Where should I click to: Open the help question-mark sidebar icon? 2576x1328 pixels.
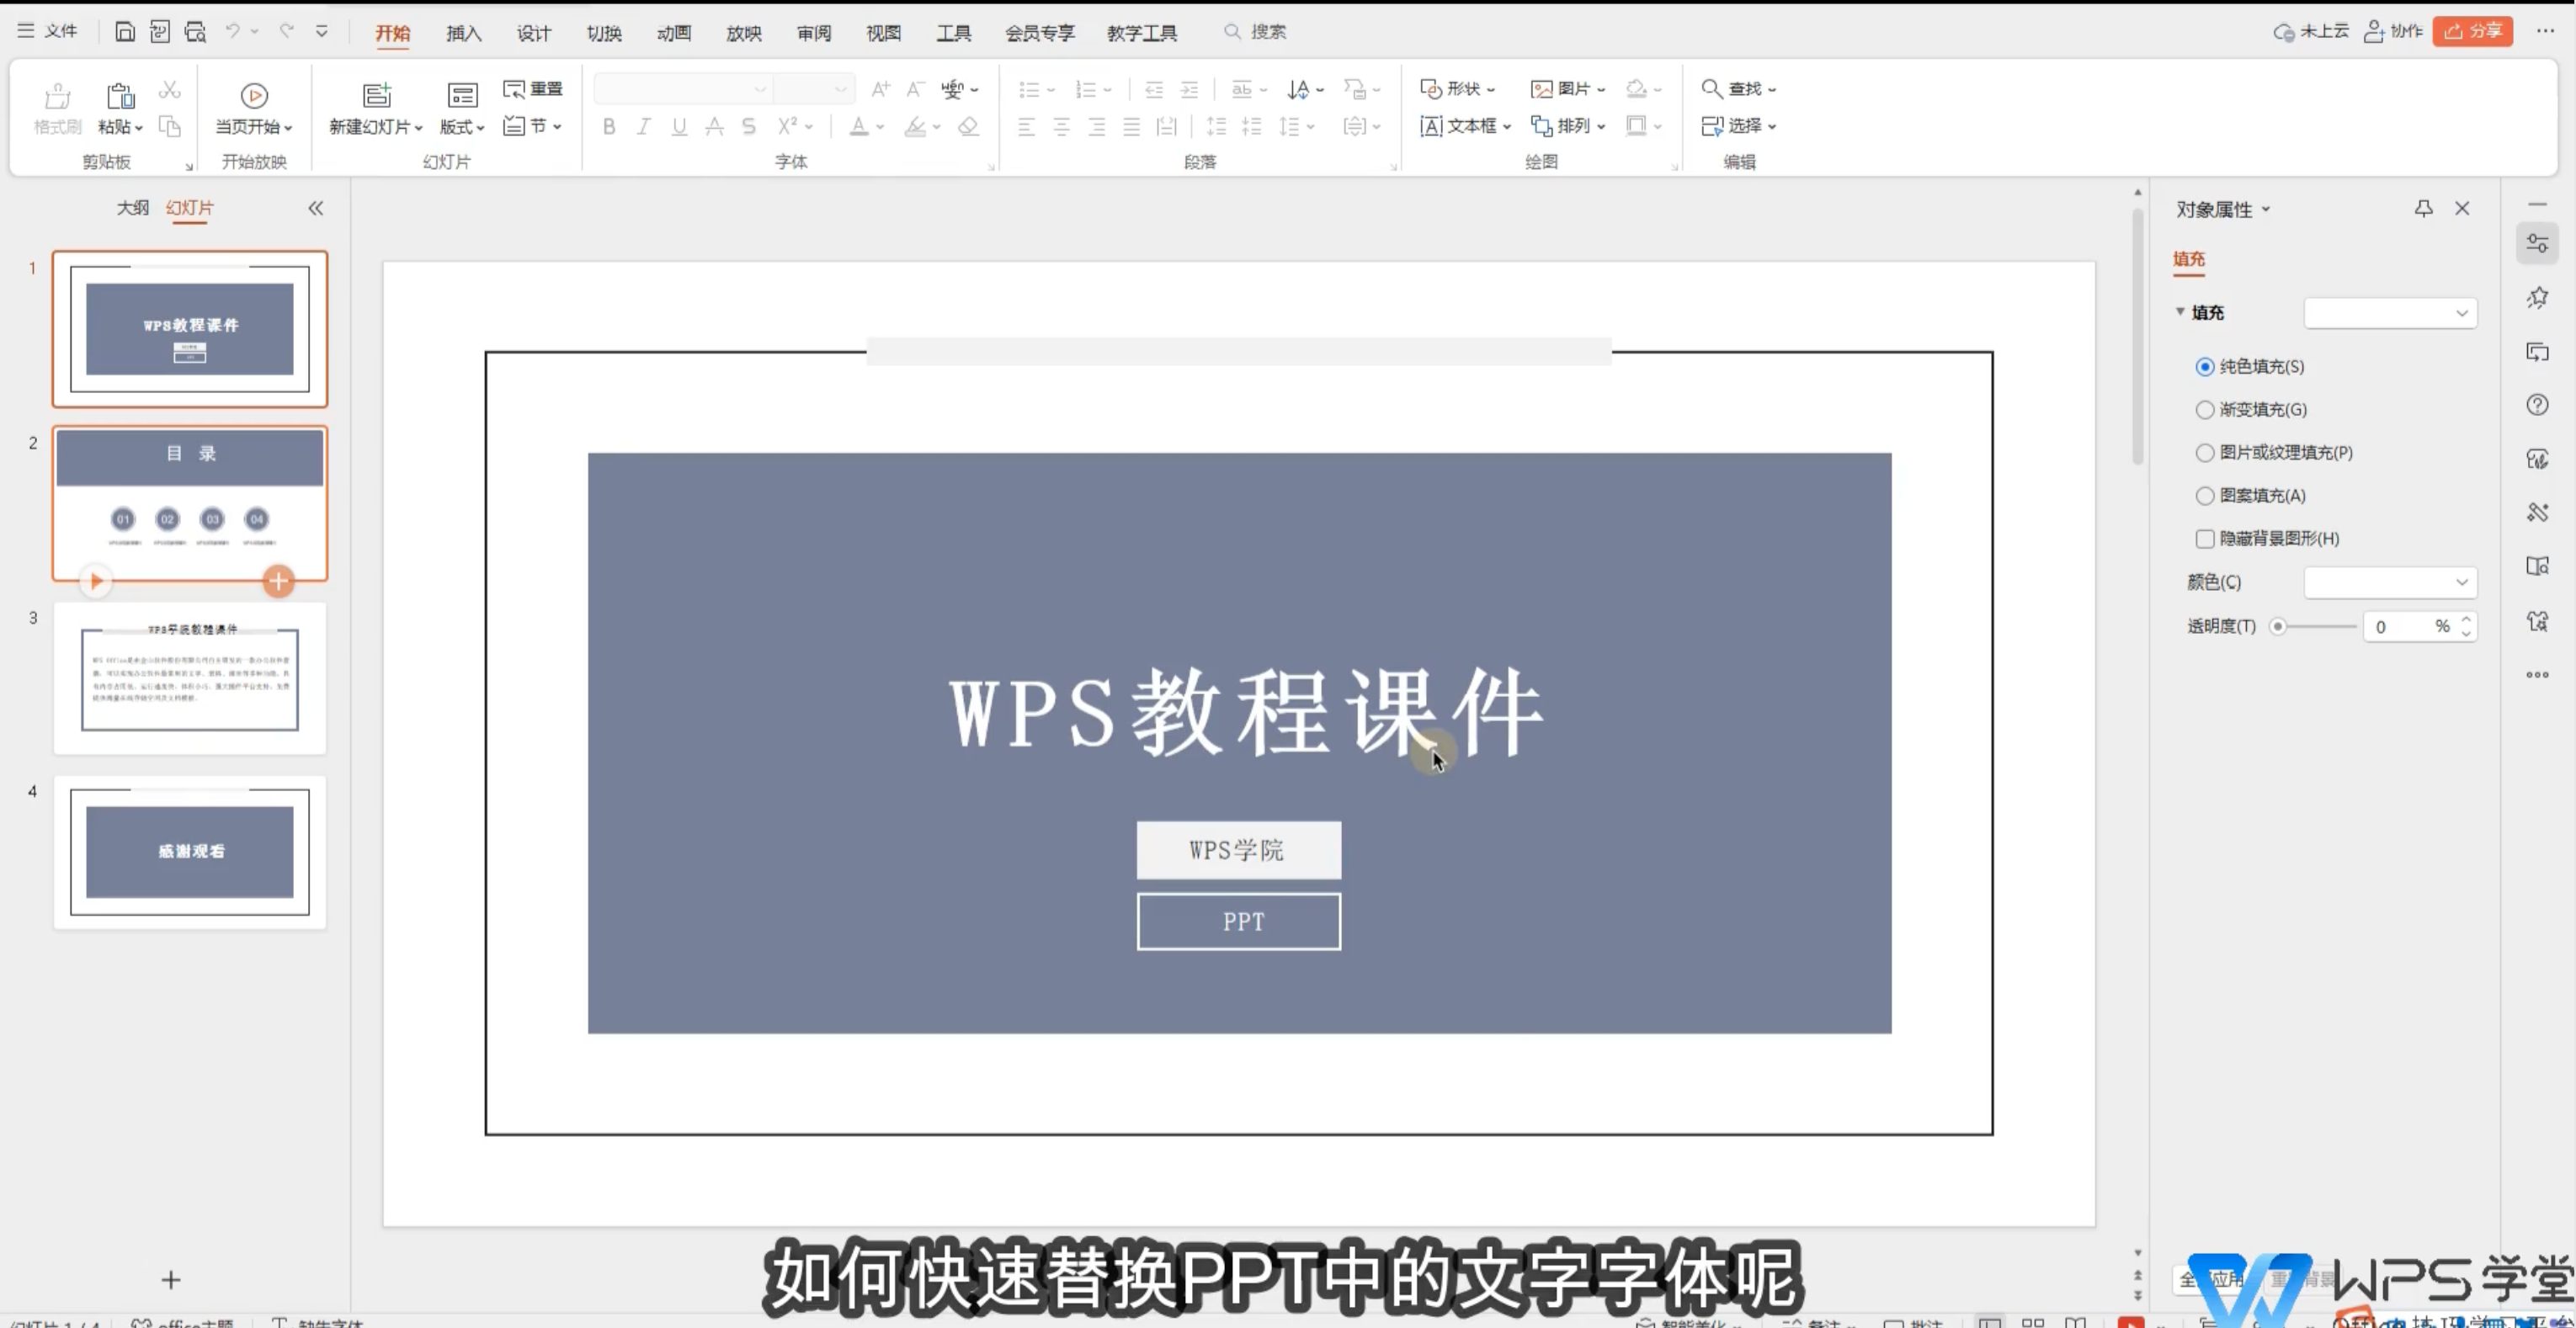coord(2537,405)
